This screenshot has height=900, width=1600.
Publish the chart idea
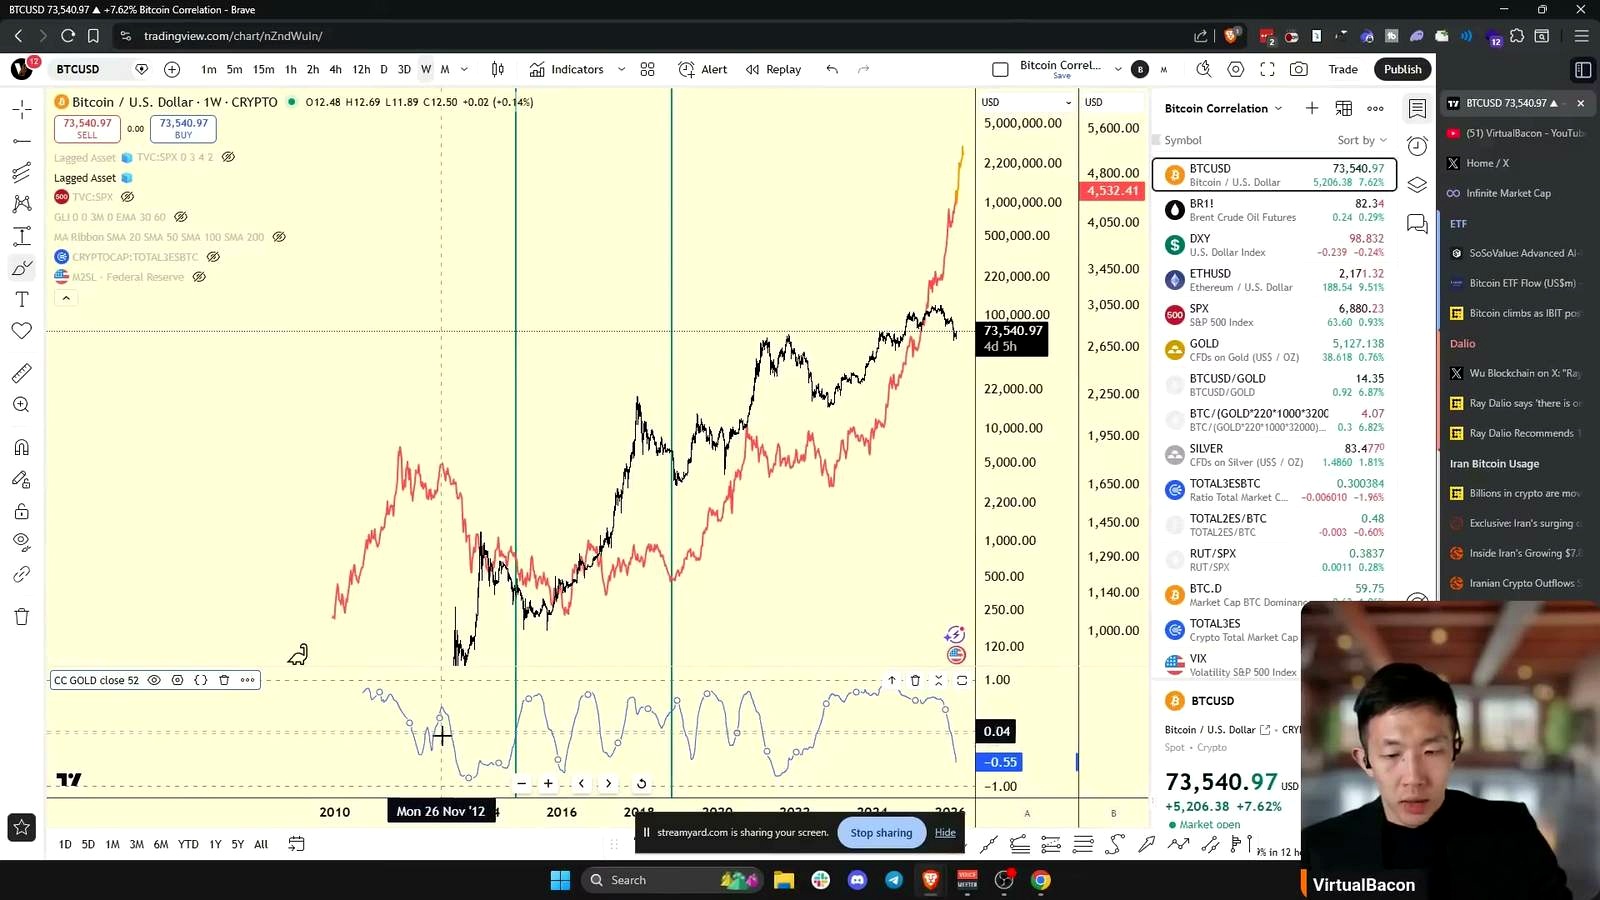point(1403,69)
